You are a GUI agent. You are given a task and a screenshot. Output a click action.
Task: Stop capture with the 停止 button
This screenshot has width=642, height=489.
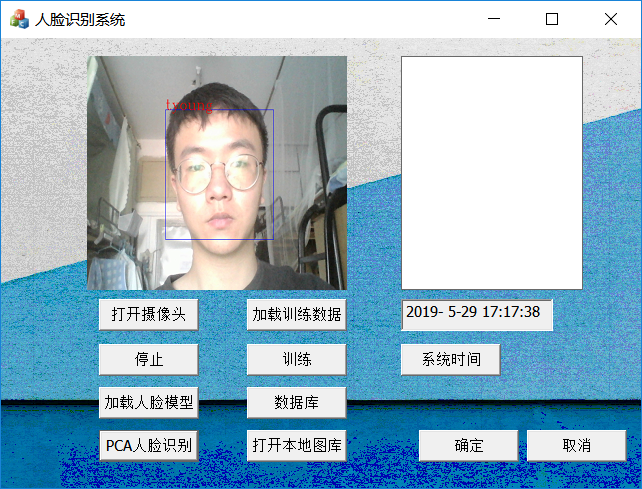pyautogui.click(x=149, y=360)
